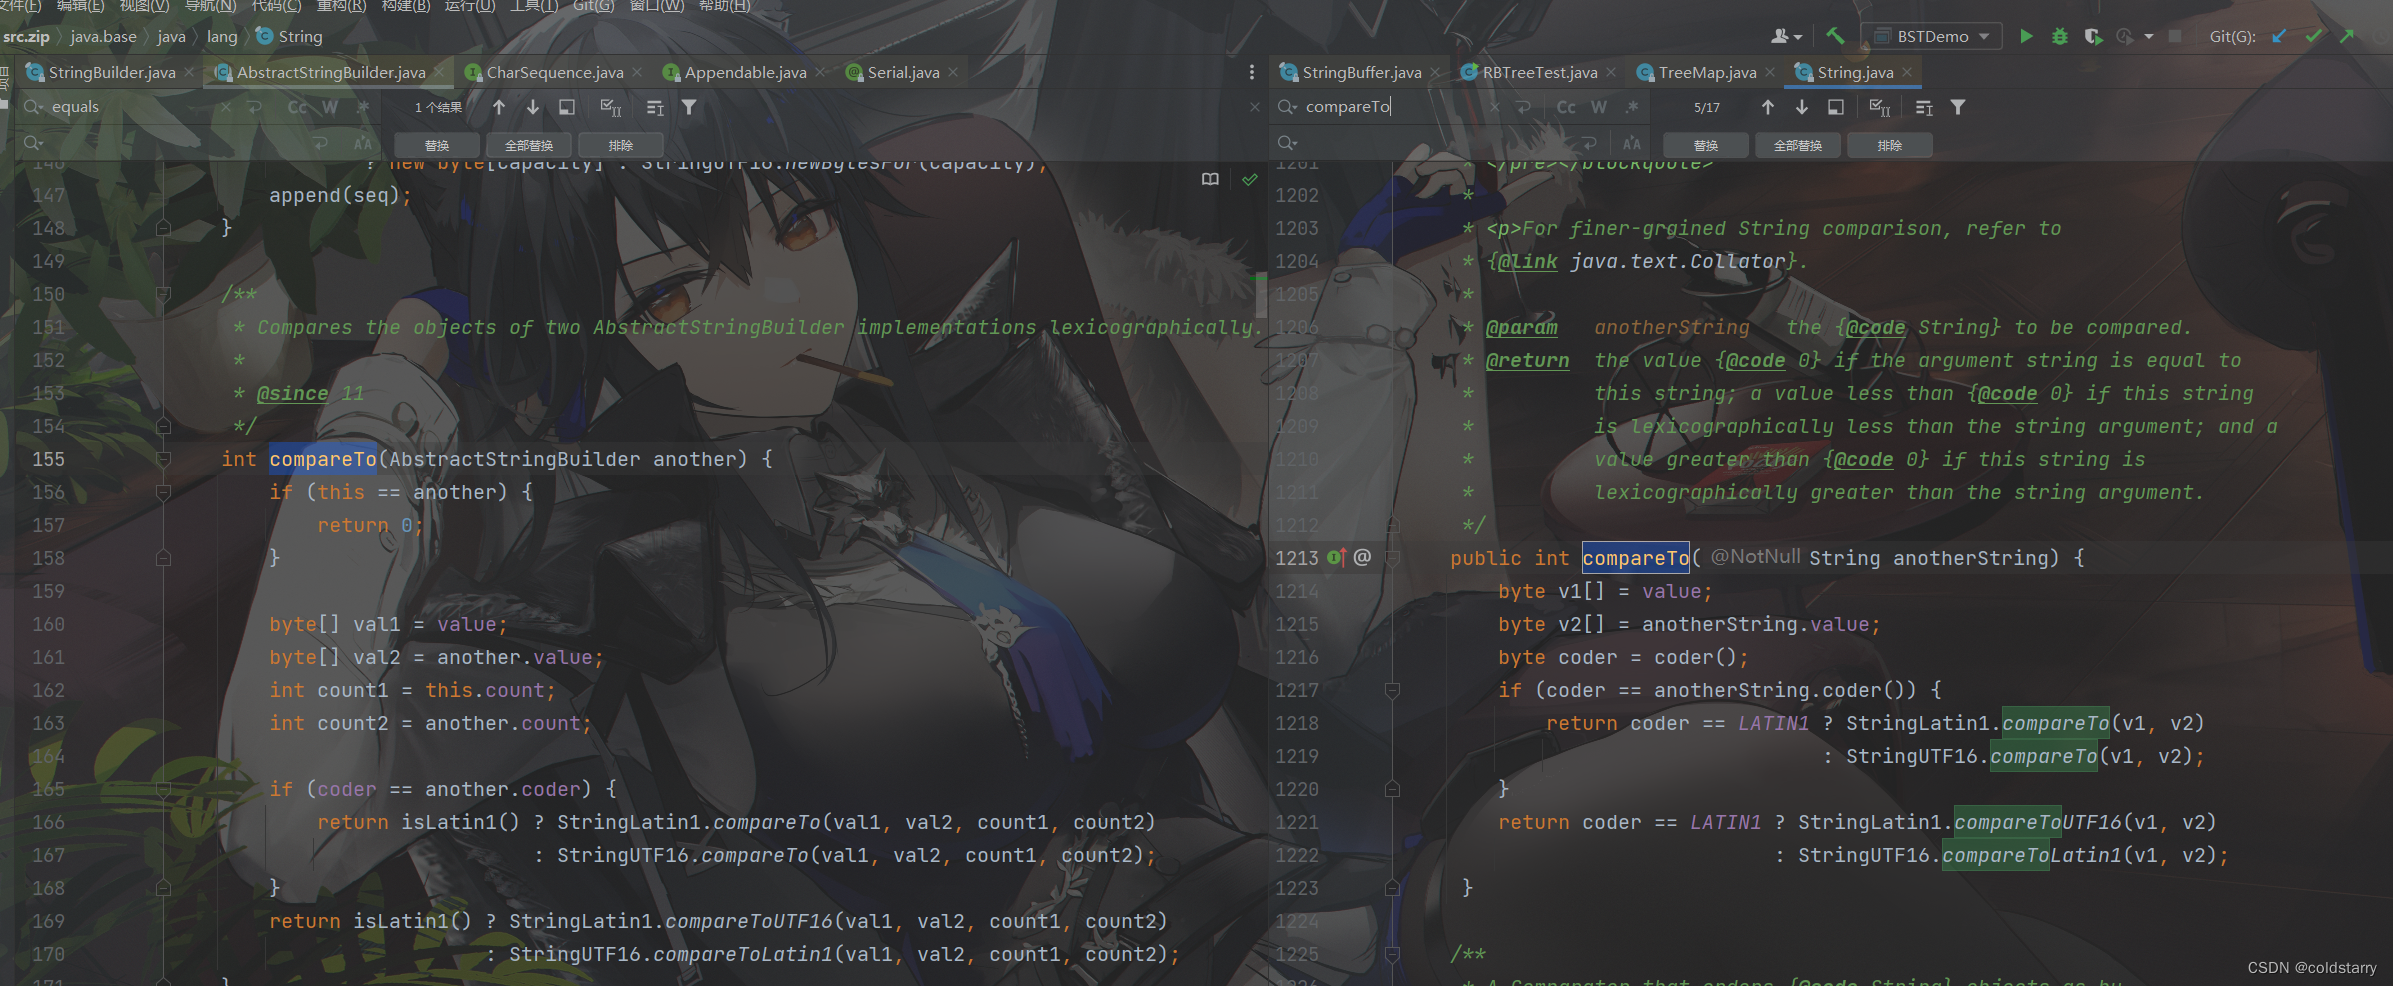Click the java.base breadcrumb
2393x986 pixels.
(103, 36)
